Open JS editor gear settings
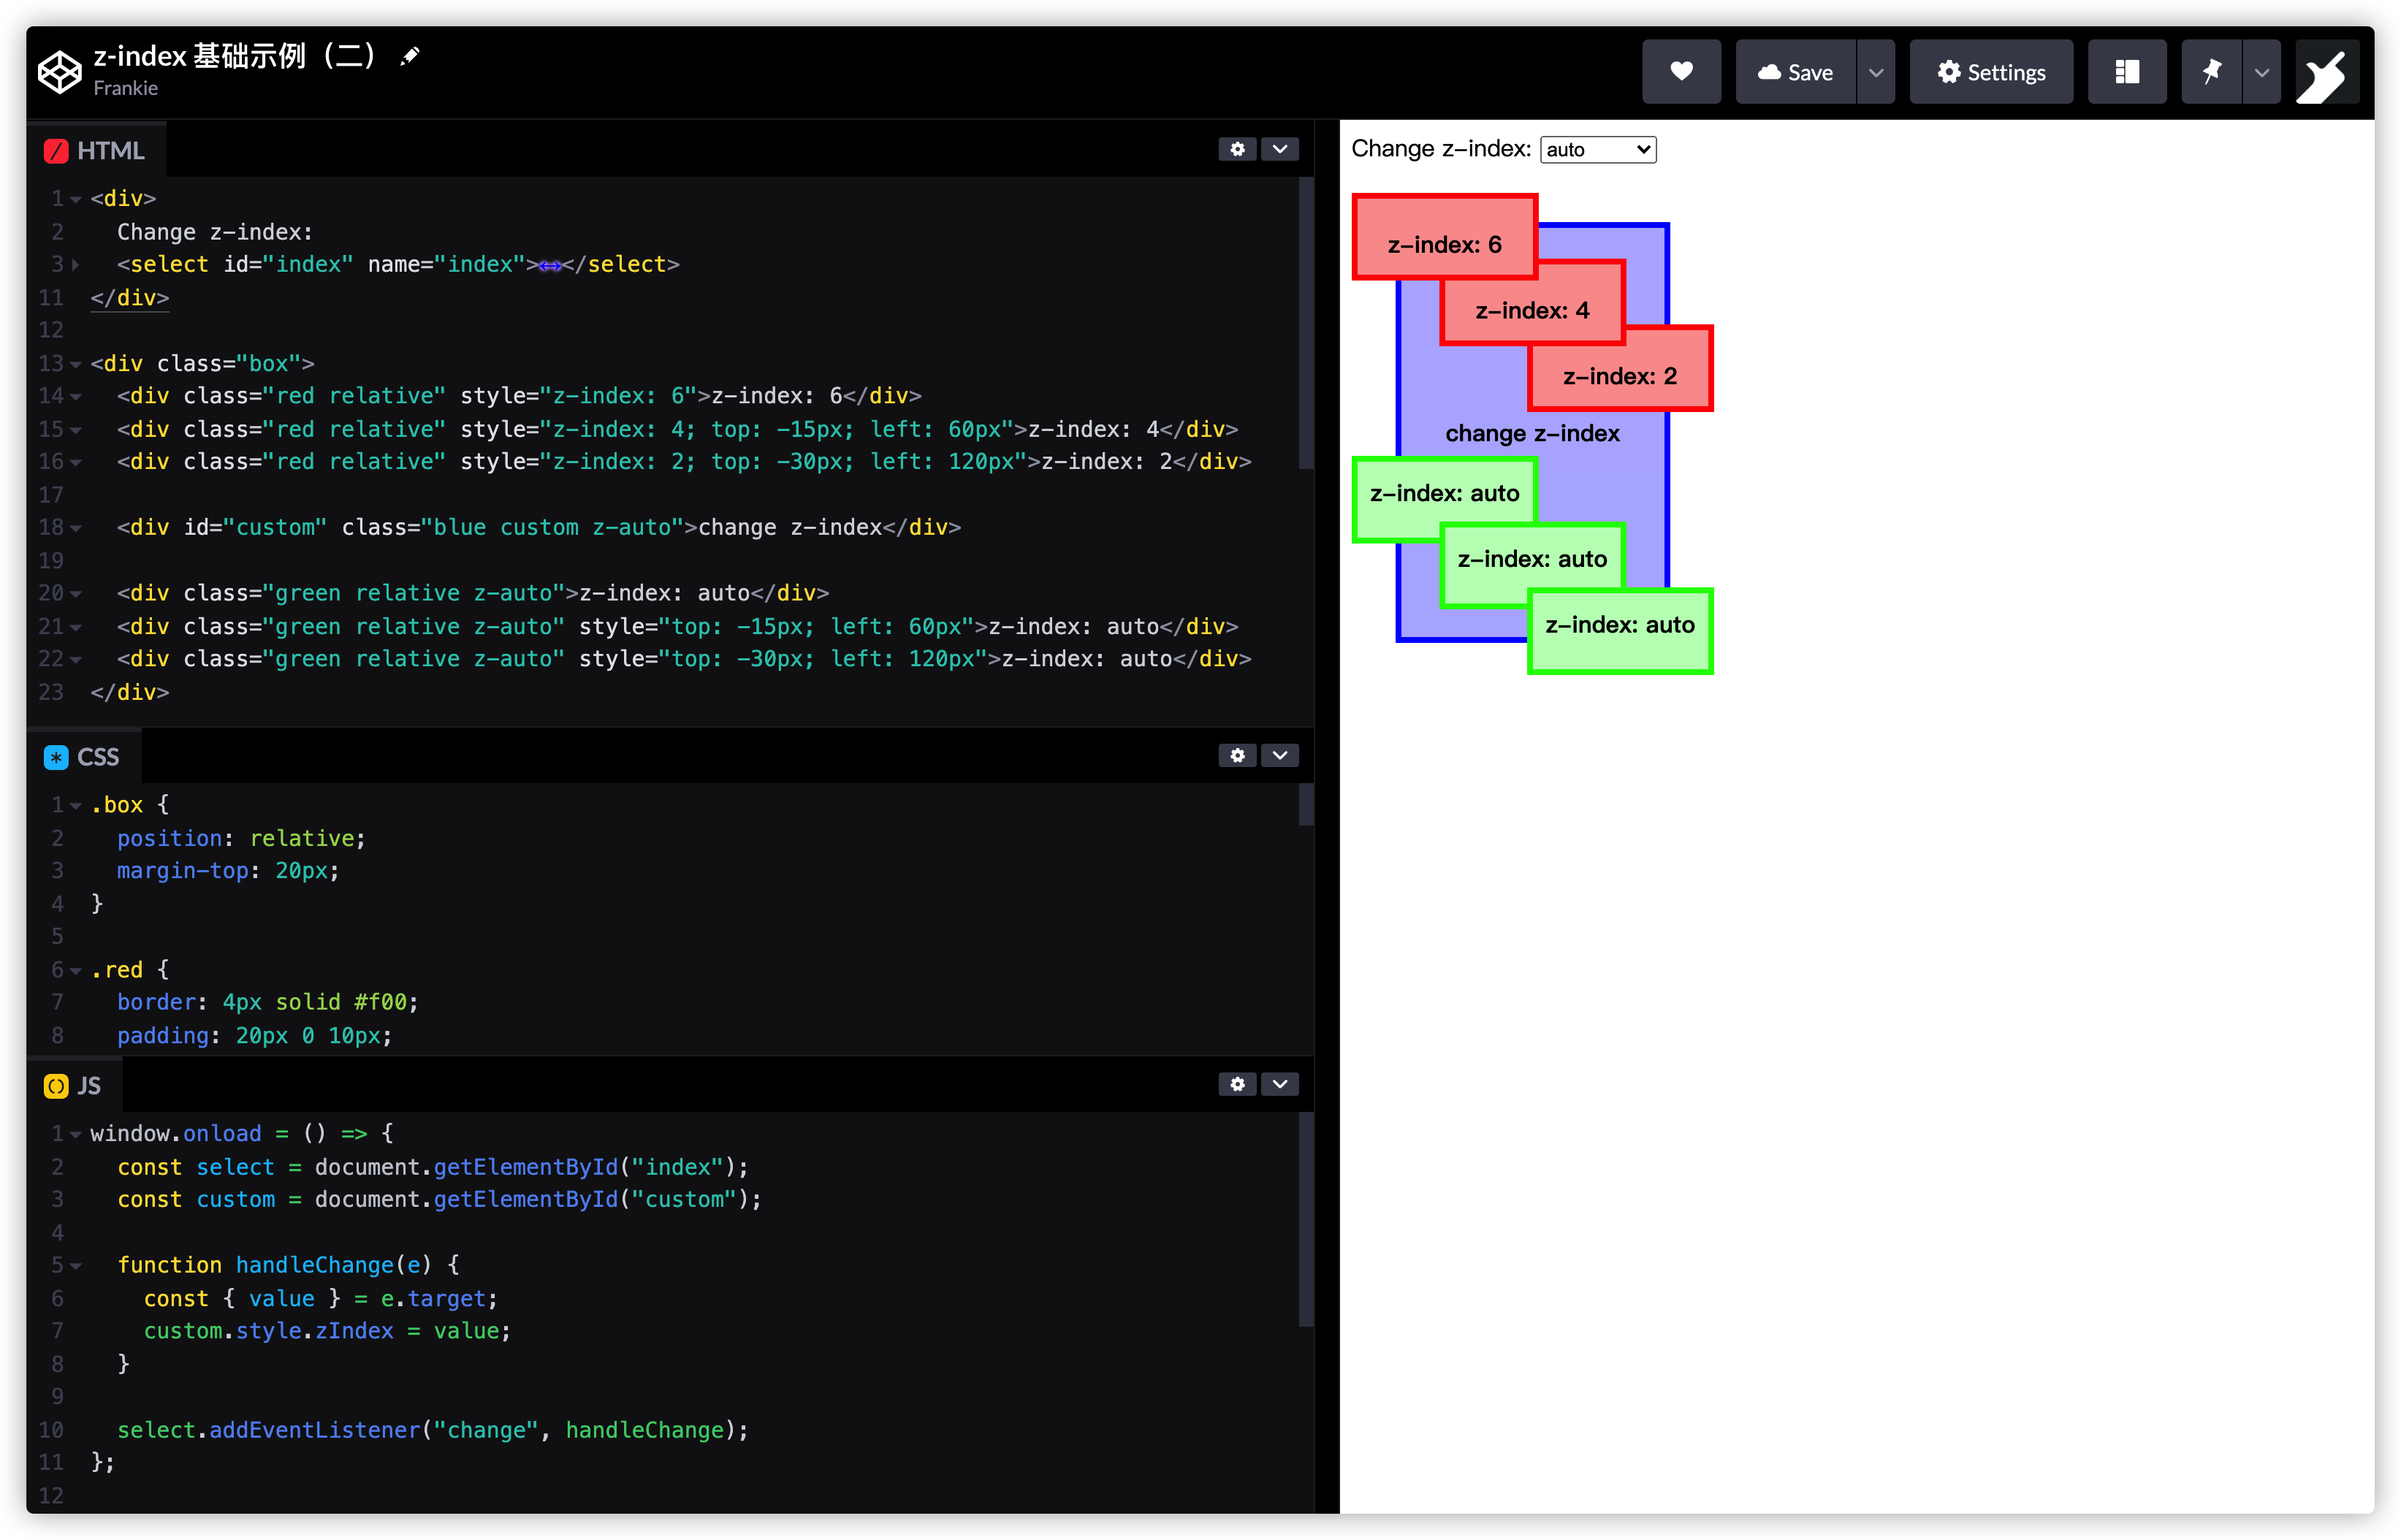 (x=1237, y=1084)
